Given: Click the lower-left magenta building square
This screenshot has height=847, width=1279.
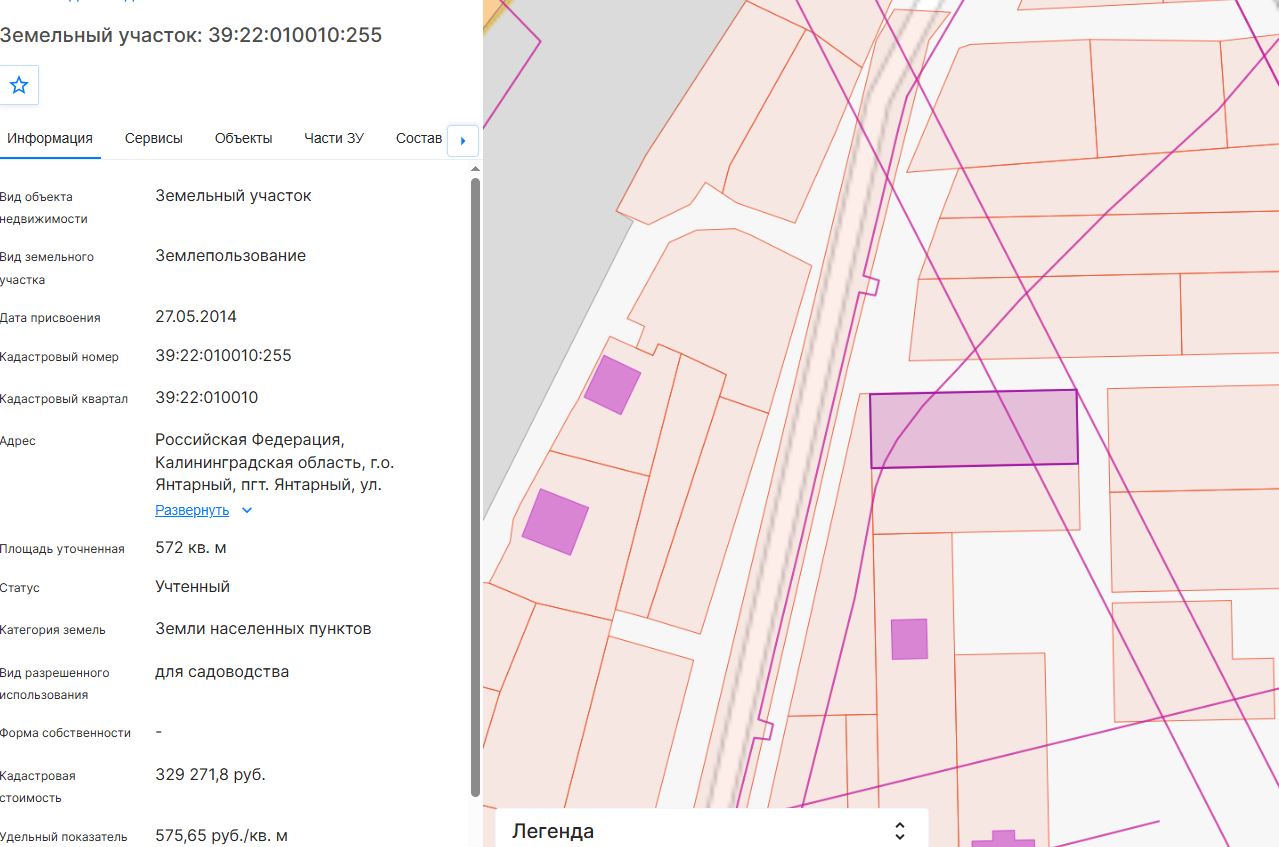Looking at the screenshot, I should coord(555,521).
